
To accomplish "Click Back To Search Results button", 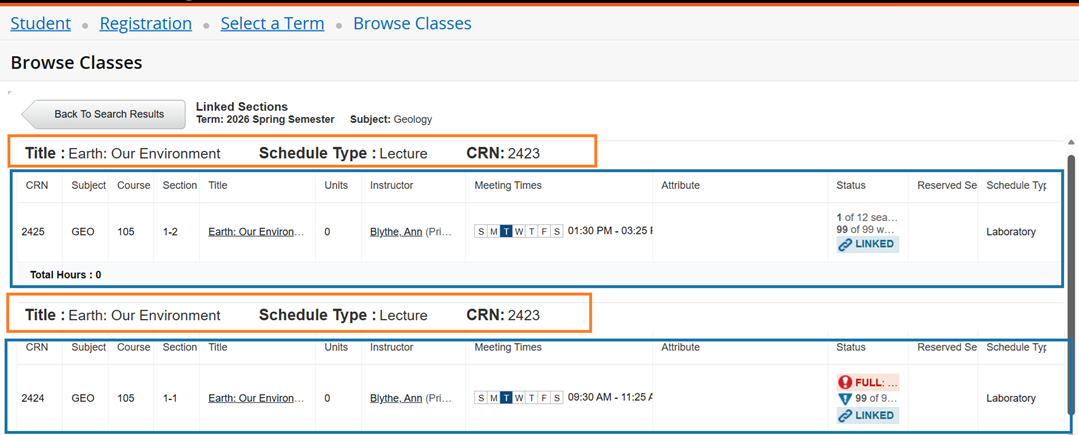I will click(104, 114).
